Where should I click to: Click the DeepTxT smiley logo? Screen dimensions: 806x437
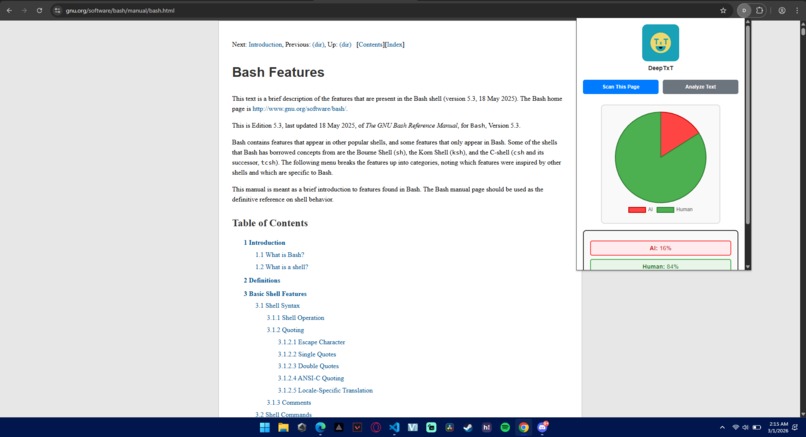click(660, 43)
